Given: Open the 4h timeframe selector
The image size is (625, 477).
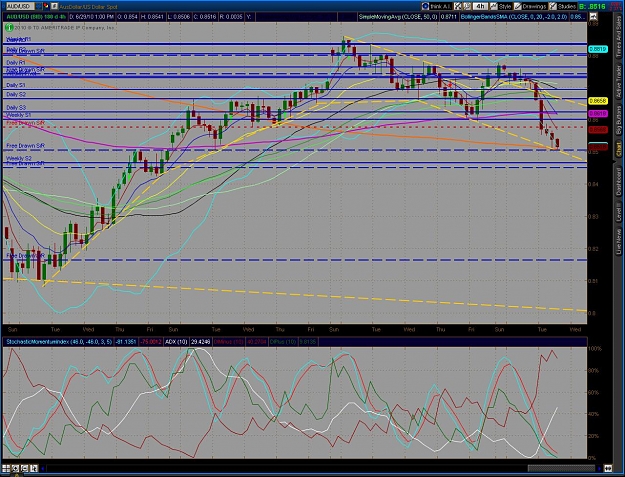Looking at the screenshot, I should point(480,6).
